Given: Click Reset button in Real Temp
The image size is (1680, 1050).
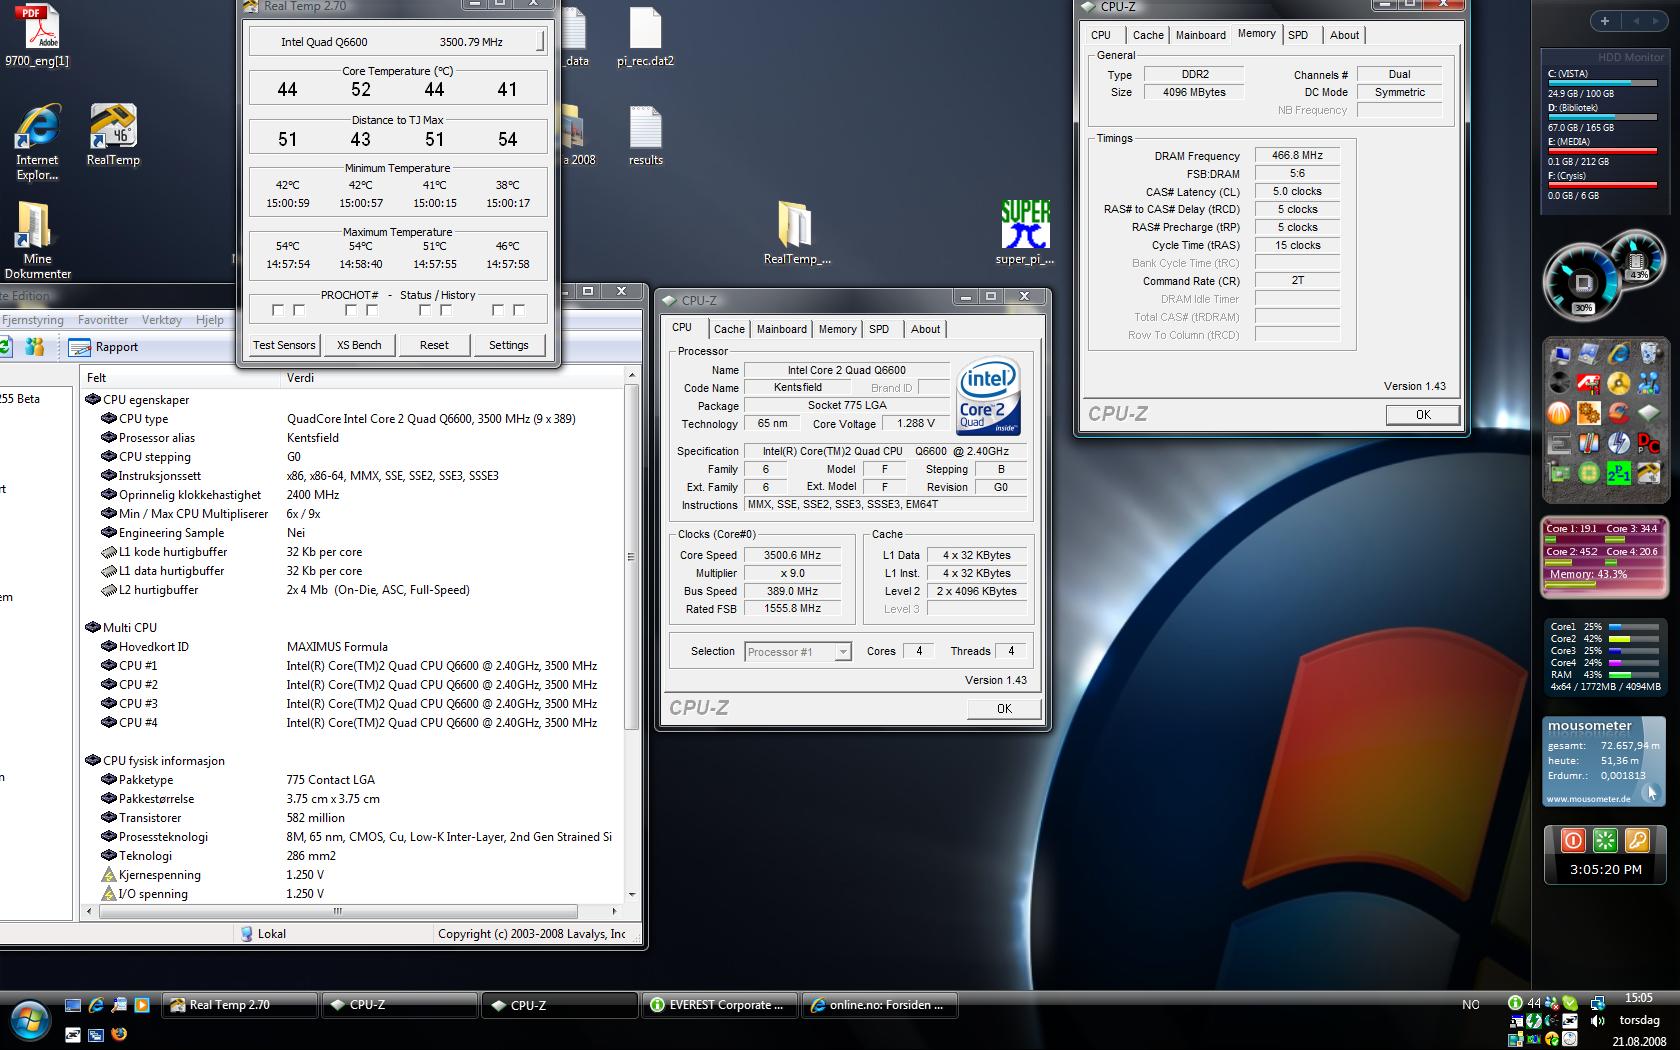Looking at the screenshot, I should click(x=434, y=345).
